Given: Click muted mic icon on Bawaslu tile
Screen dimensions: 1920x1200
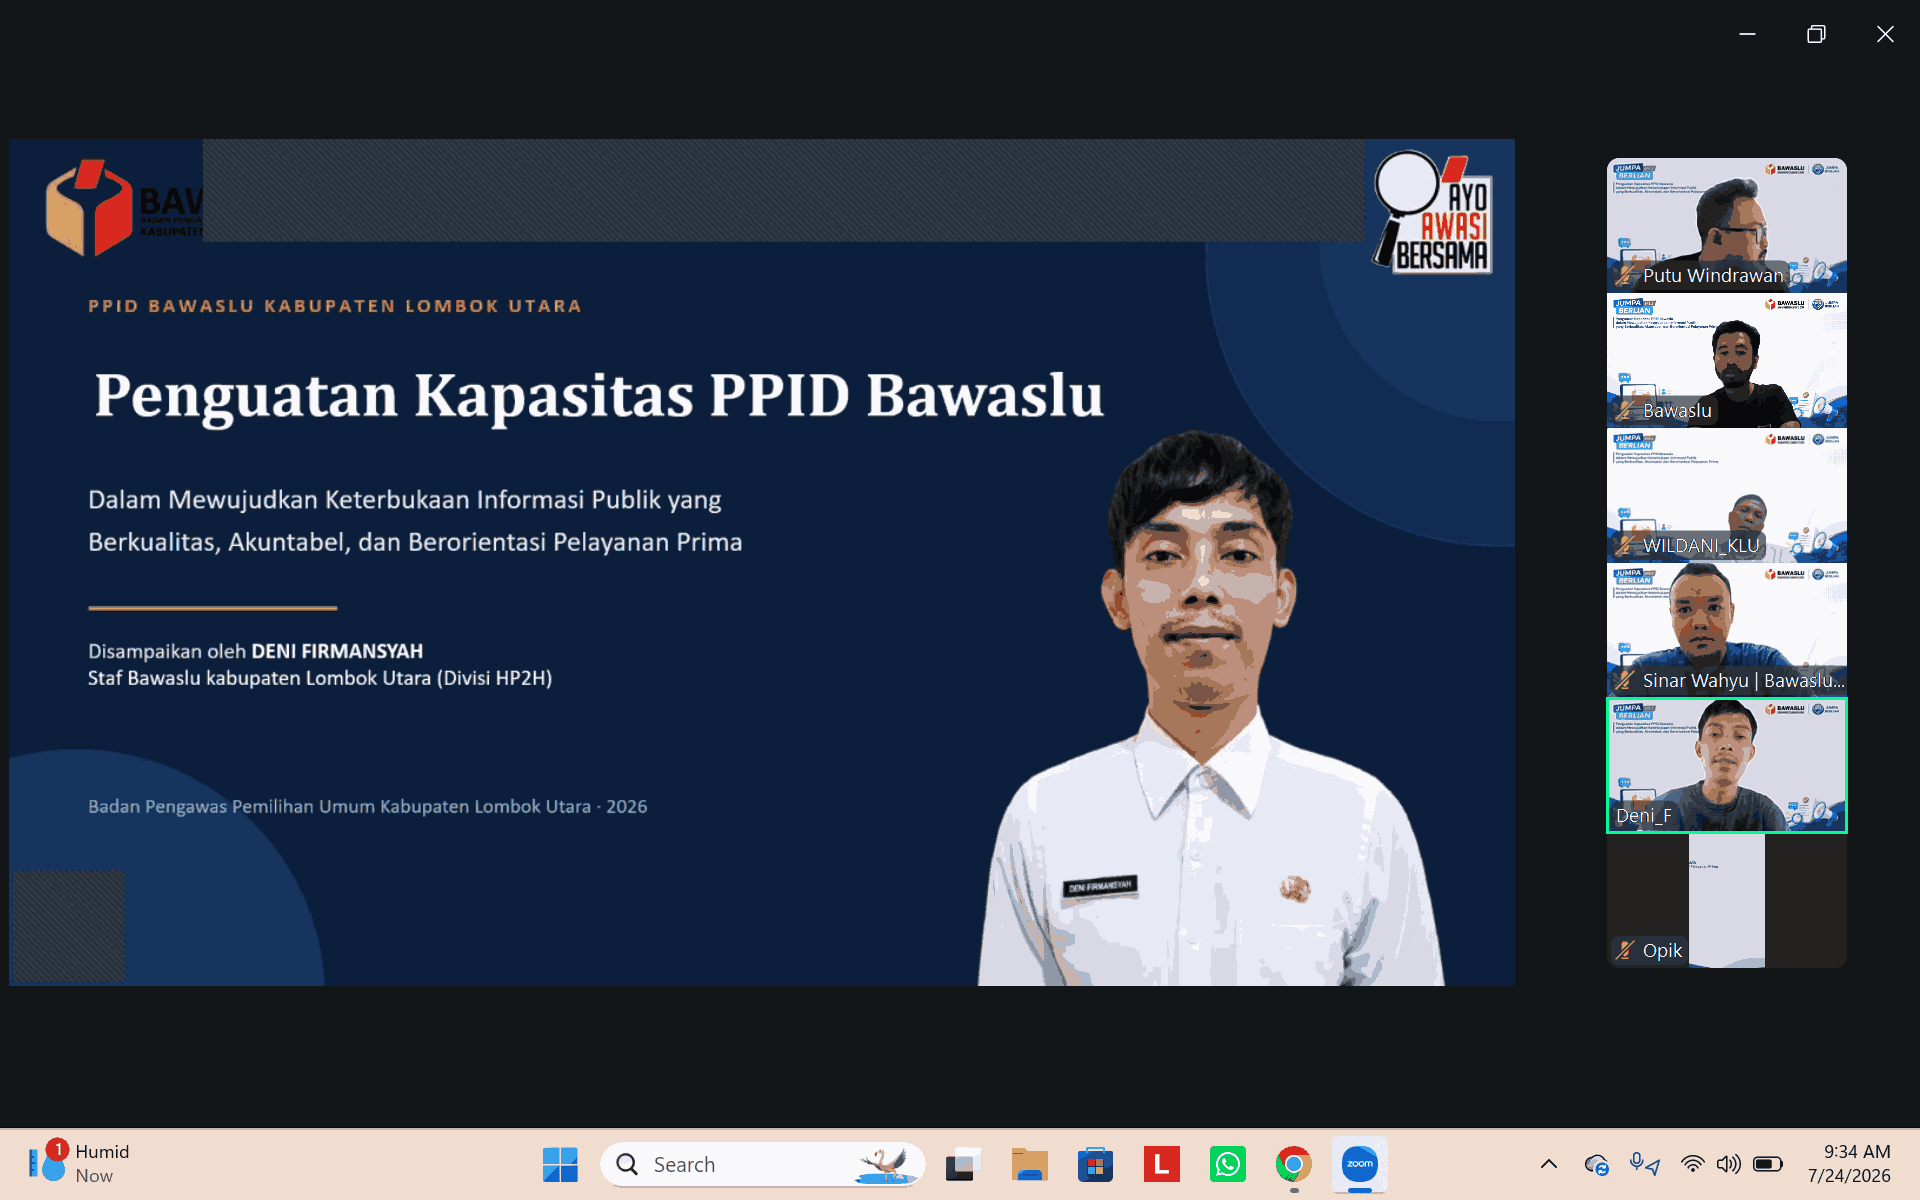Looking at the screenshot, I should point(1625,410).
